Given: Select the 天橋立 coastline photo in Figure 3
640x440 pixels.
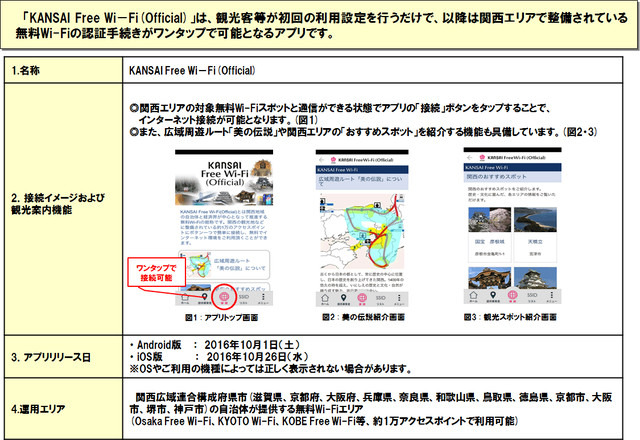Looking at the screenshot, I should tap(535, 220).
